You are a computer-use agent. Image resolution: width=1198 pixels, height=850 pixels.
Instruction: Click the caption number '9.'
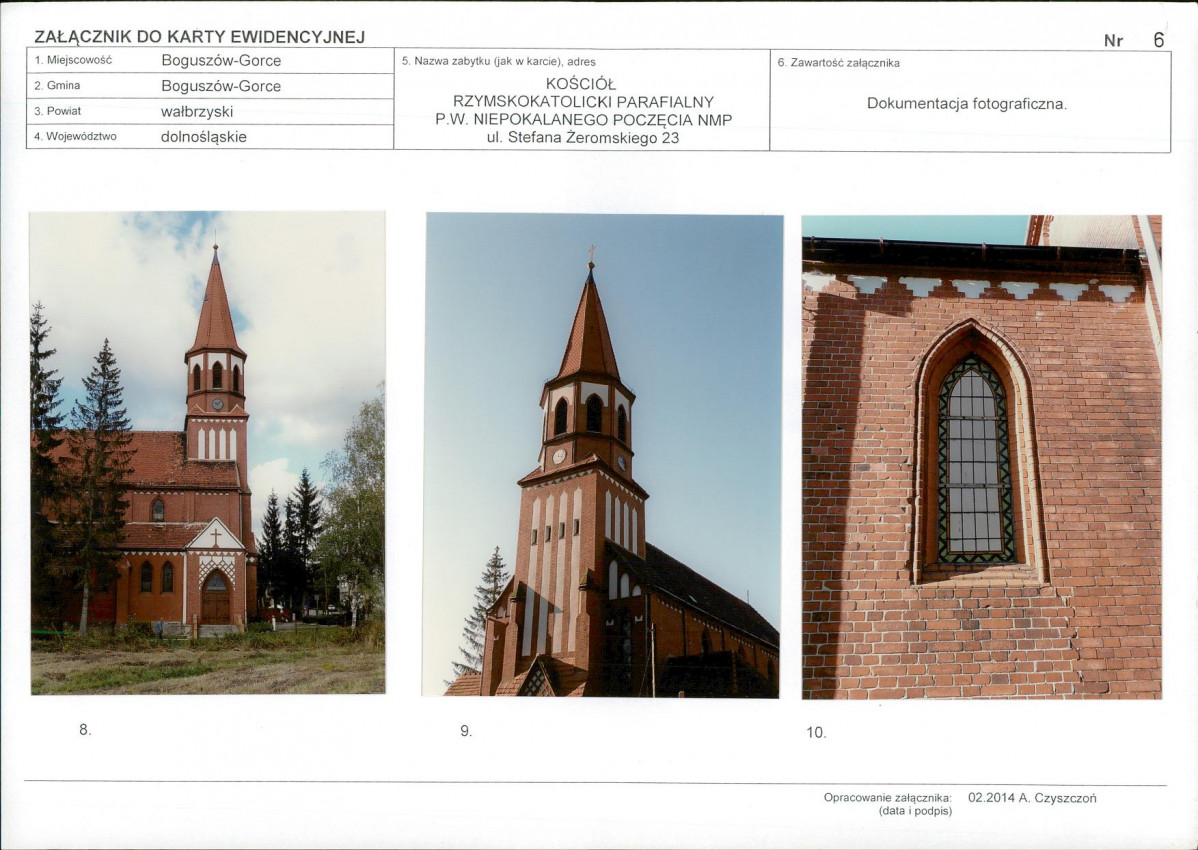(466, 731)
